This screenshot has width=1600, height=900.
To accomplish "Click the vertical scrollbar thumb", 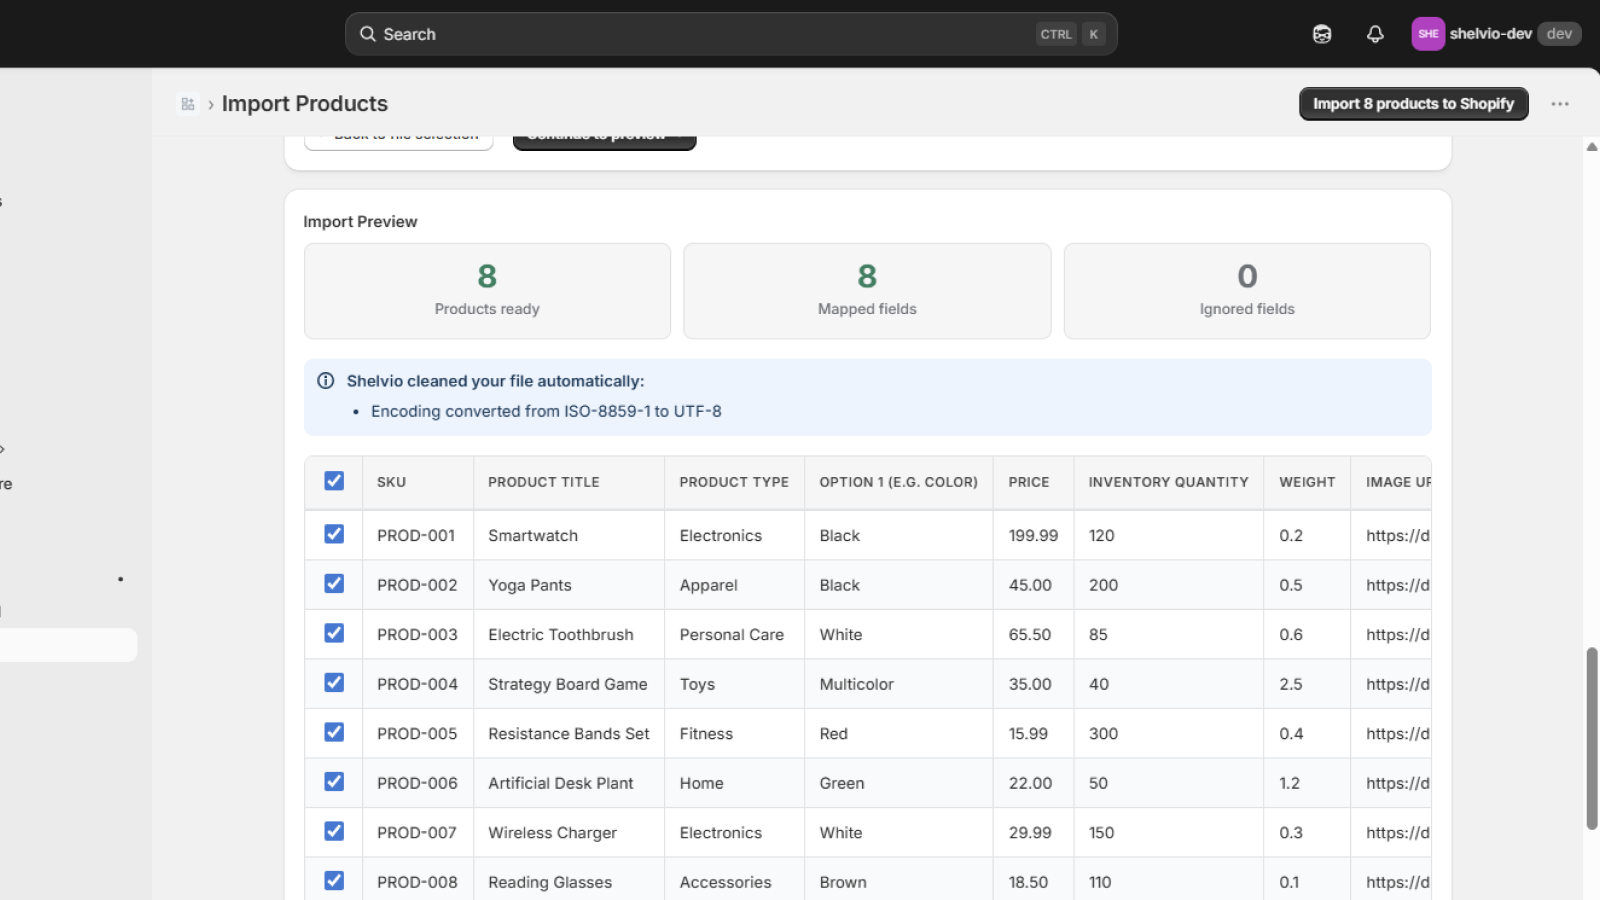I will coord(1592,738).
